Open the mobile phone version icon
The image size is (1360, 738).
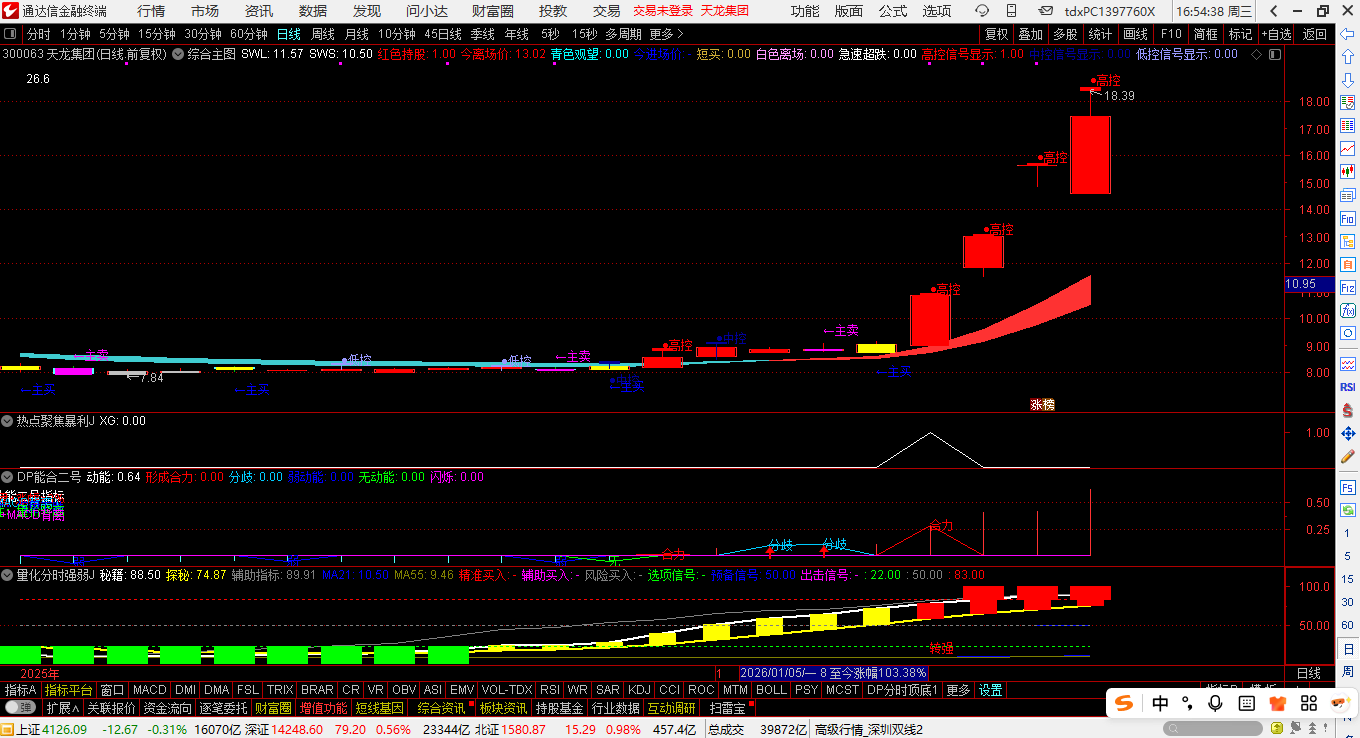click(1011, 11)
